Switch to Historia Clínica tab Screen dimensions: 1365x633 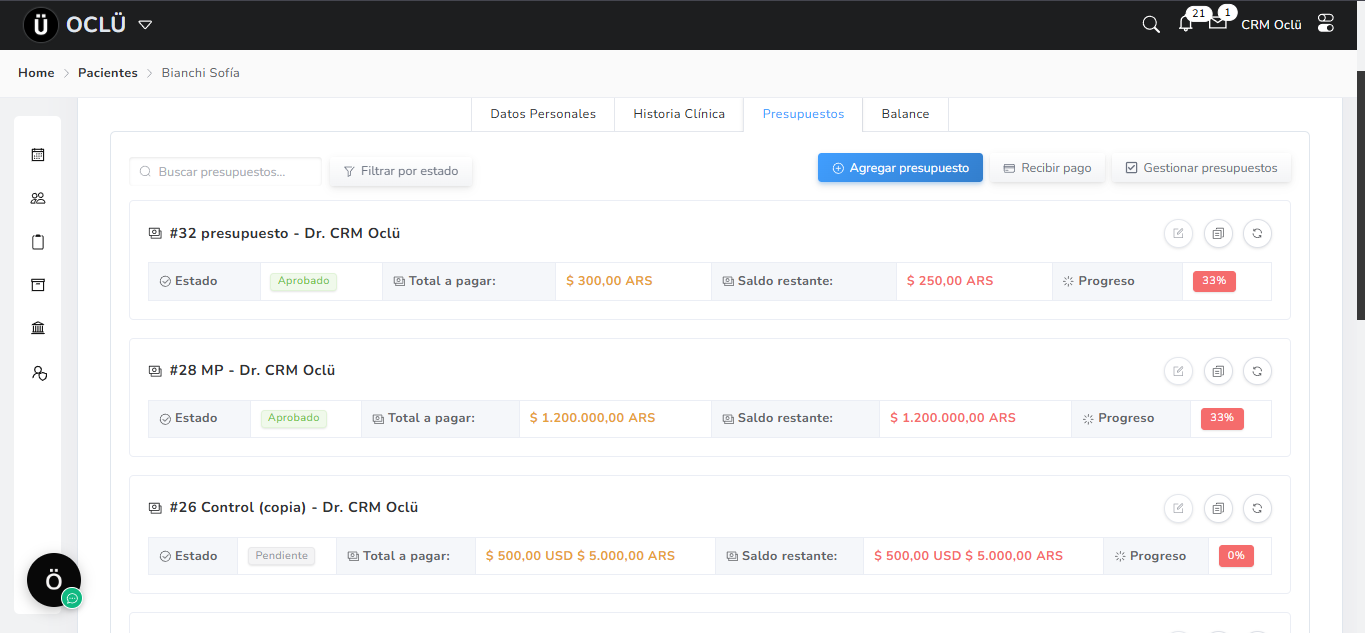679,114
